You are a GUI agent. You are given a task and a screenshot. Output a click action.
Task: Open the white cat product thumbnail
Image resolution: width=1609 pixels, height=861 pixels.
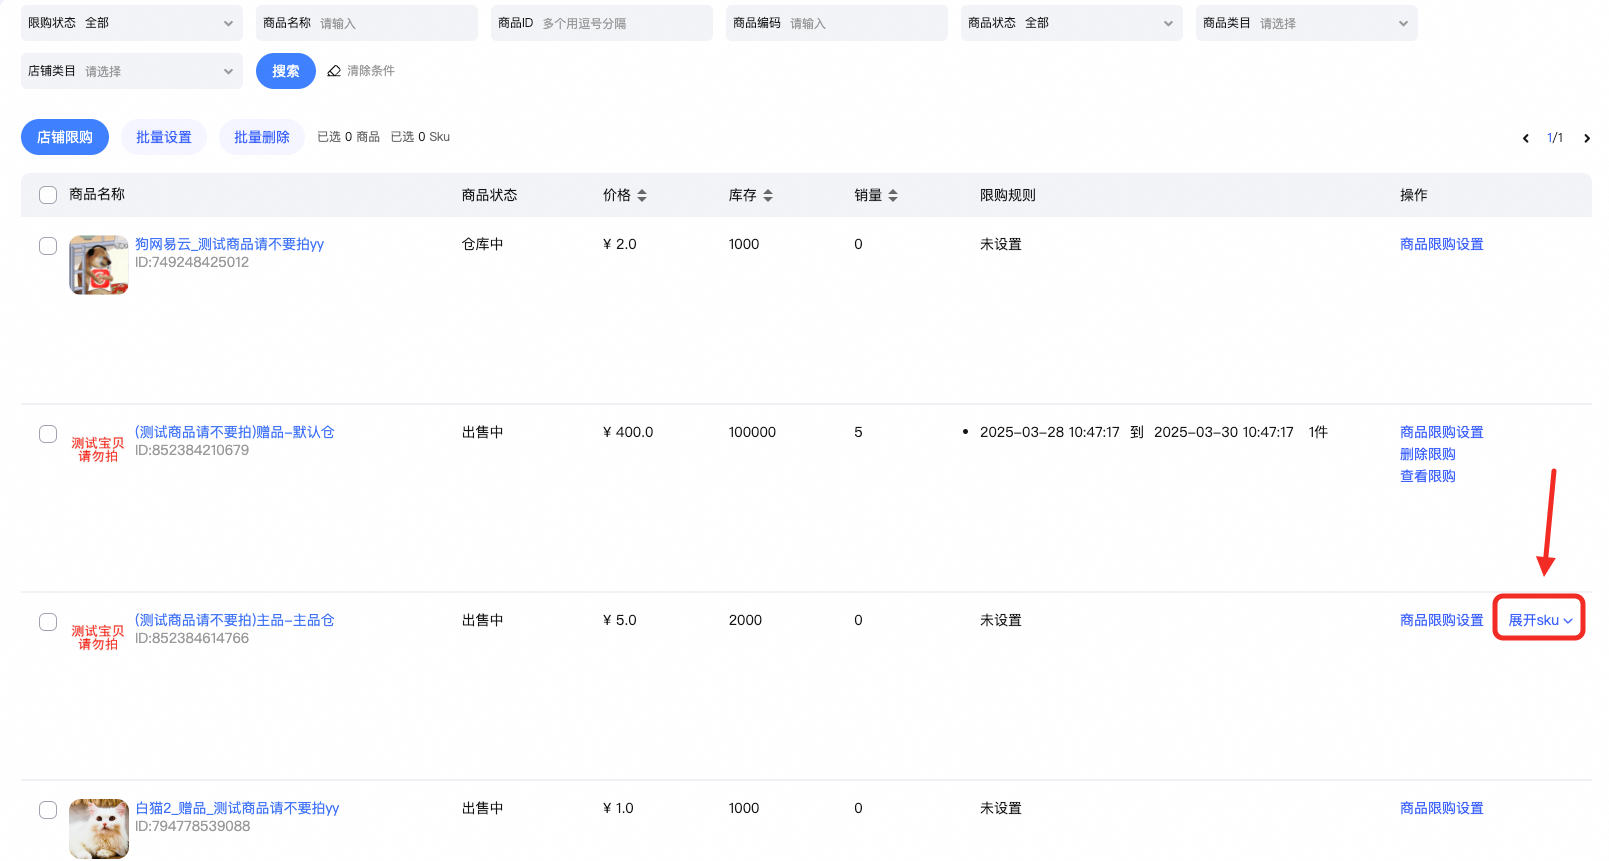(99, 829)
